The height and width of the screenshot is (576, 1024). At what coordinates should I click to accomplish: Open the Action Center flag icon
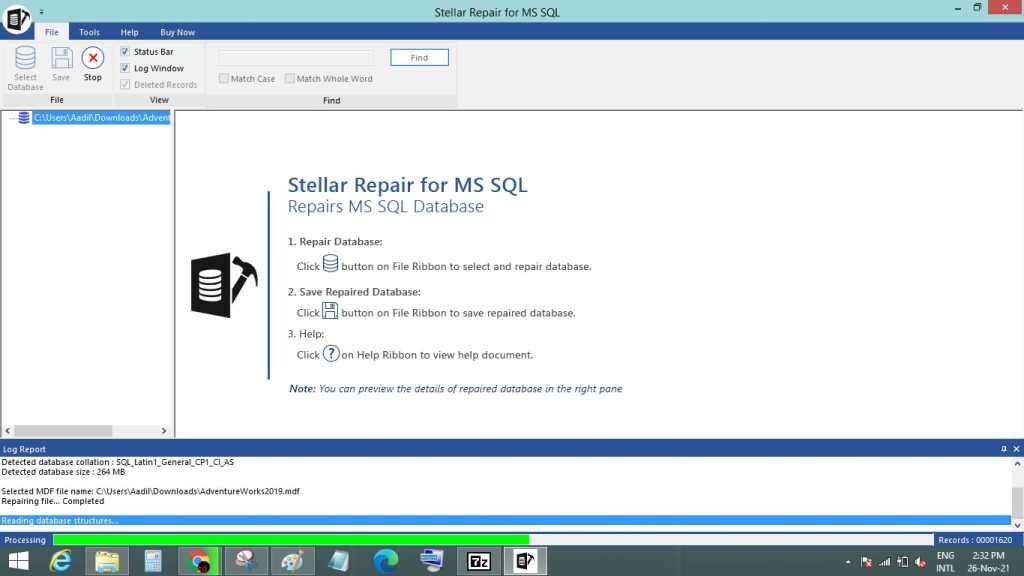866,562
